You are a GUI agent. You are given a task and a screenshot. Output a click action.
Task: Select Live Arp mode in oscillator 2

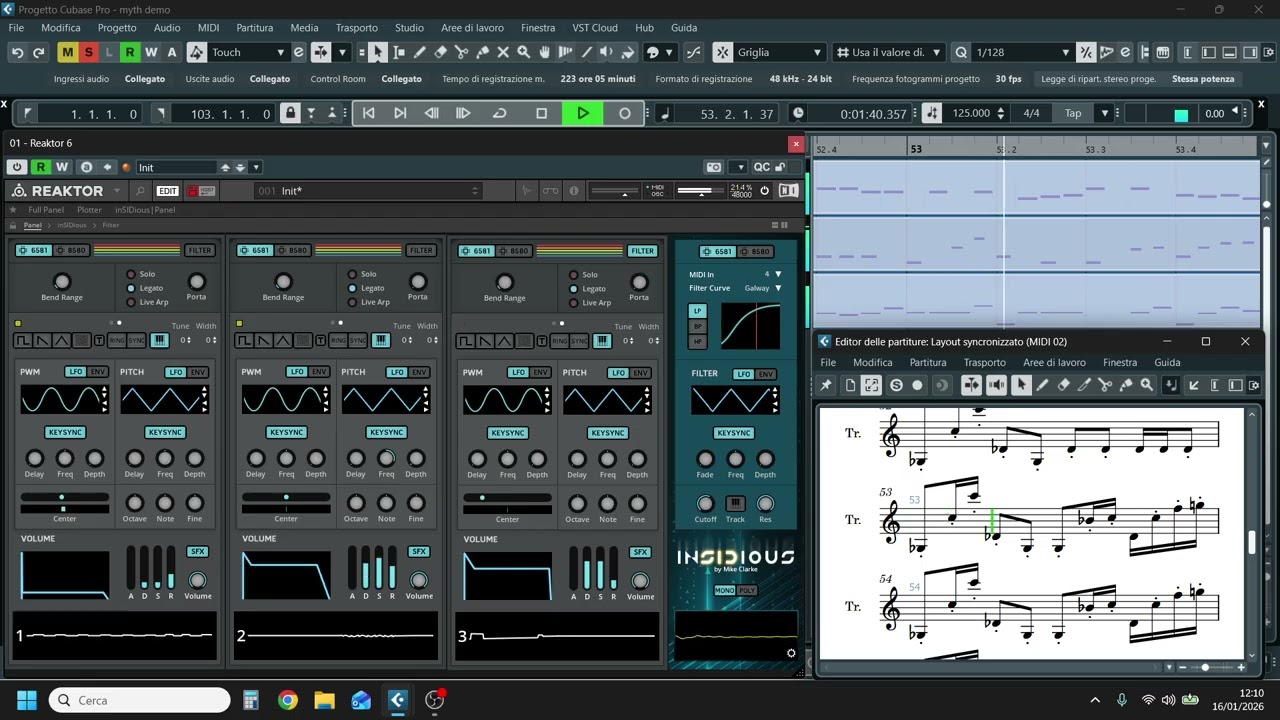(x=352, y=302)
